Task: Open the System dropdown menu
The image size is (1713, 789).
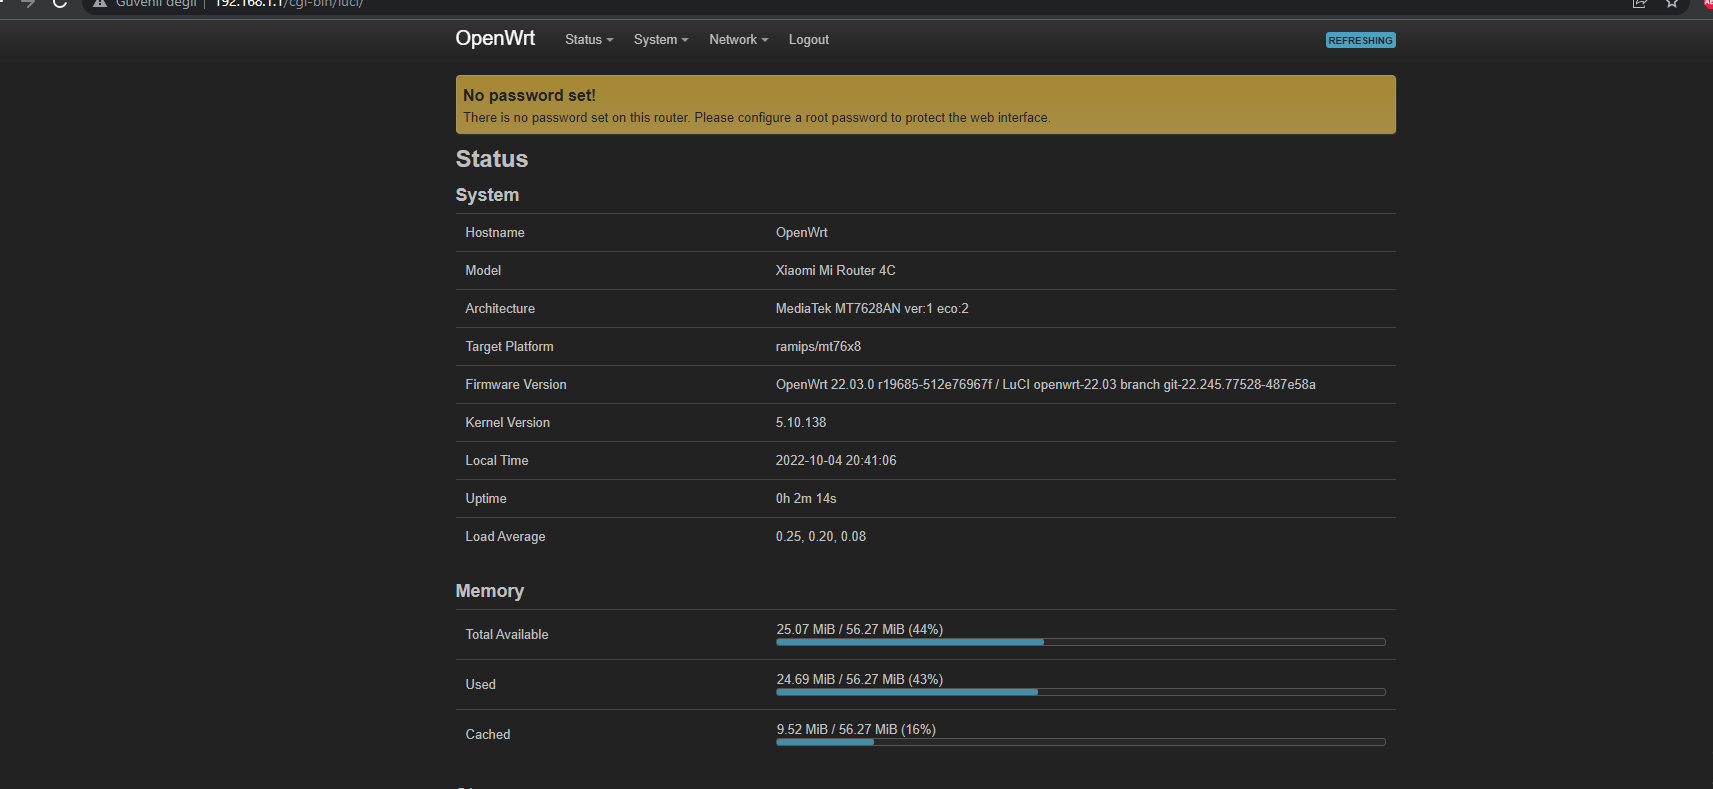Action: (x=660, y=40)
